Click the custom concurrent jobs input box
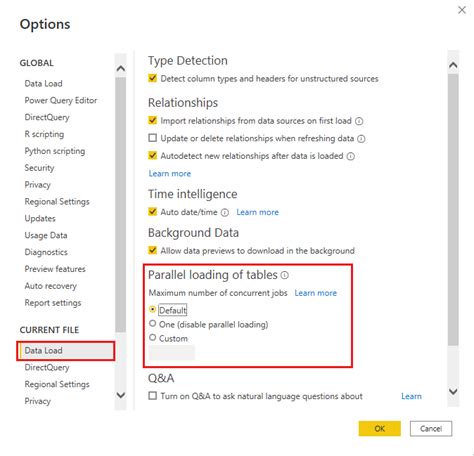The image size is (474, 456). (x=172, y=353)
